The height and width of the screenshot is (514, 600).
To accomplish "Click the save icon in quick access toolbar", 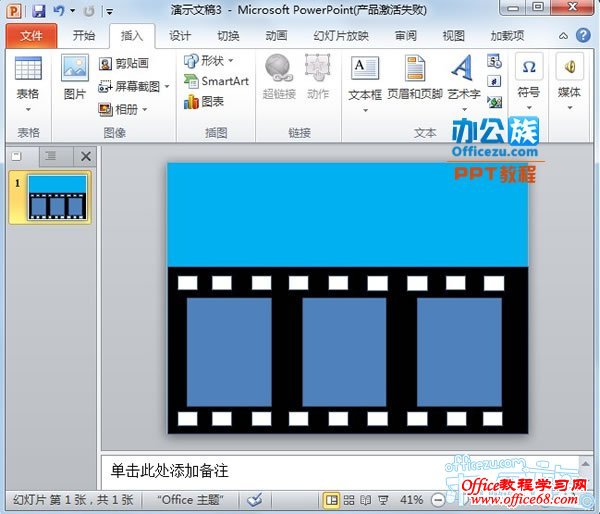I will point(38,11).
